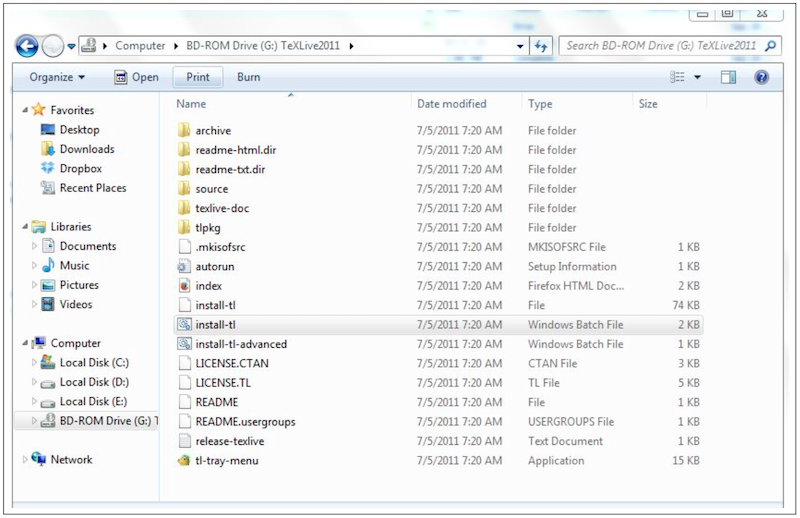Click the Print command
Screen dimensions: 800x518
point(198,77)
